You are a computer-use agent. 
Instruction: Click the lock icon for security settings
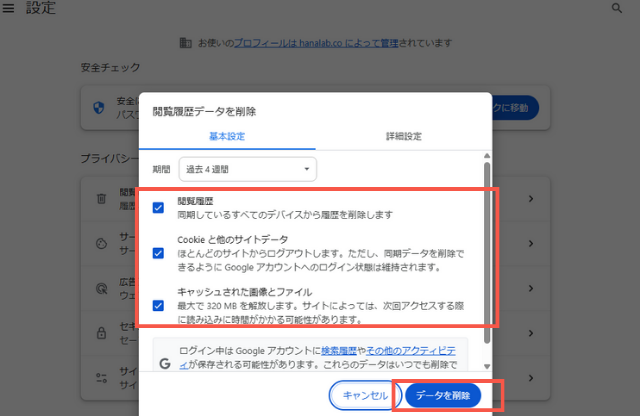(101, 331)
